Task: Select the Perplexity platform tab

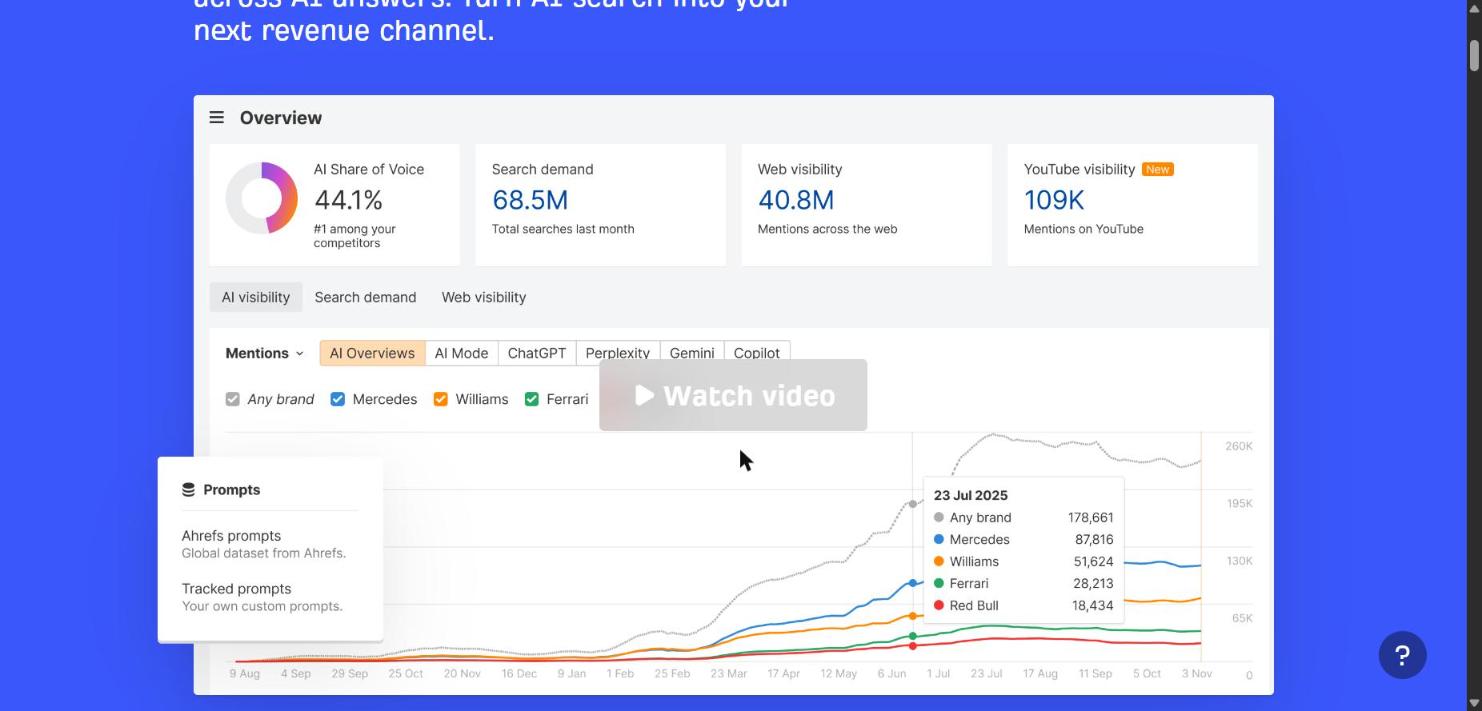Action: 617,351
